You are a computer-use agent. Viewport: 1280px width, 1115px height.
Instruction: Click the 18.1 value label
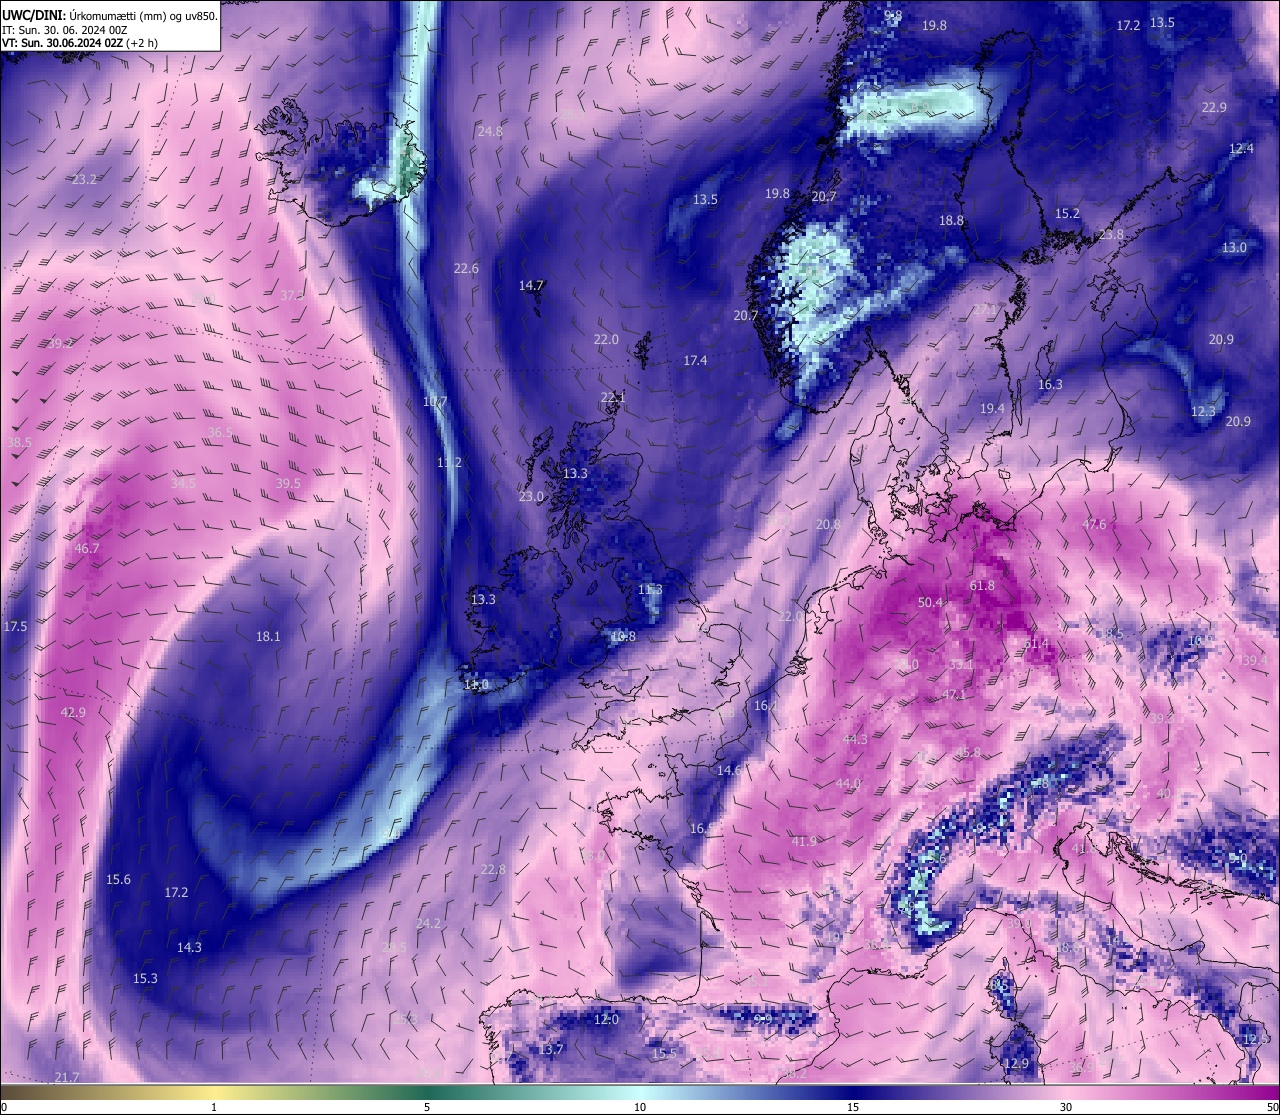click(x=268, y=636)
